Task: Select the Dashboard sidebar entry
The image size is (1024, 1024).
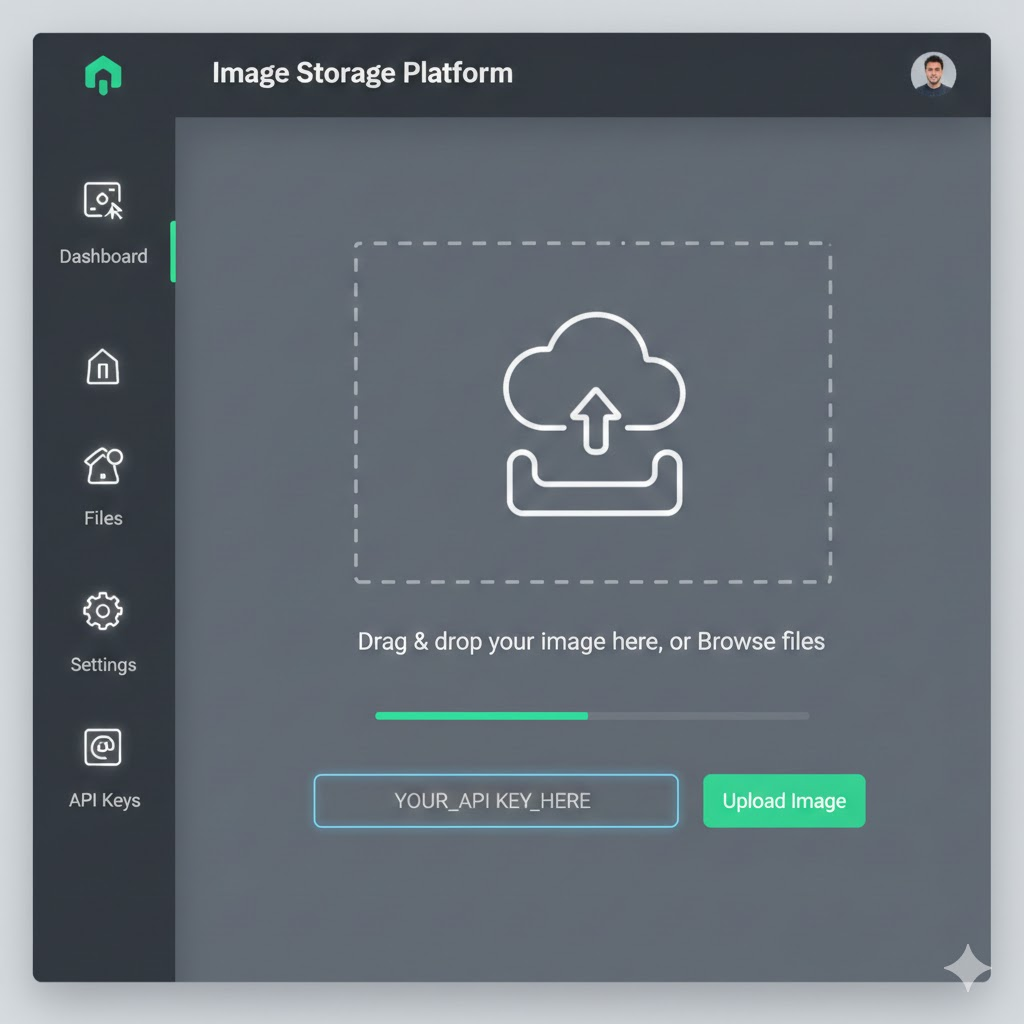Action: [103, 256]
